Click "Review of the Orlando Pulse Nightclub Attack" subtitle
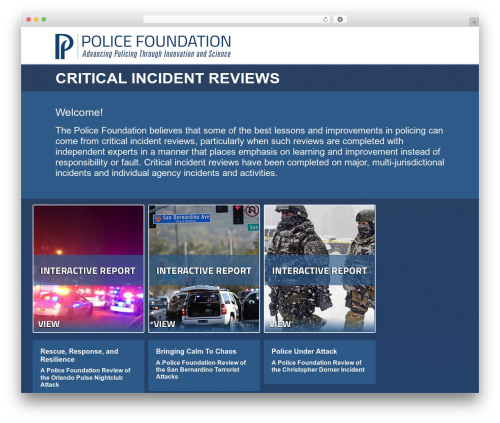The image size is (500, 423). [85, 378]
